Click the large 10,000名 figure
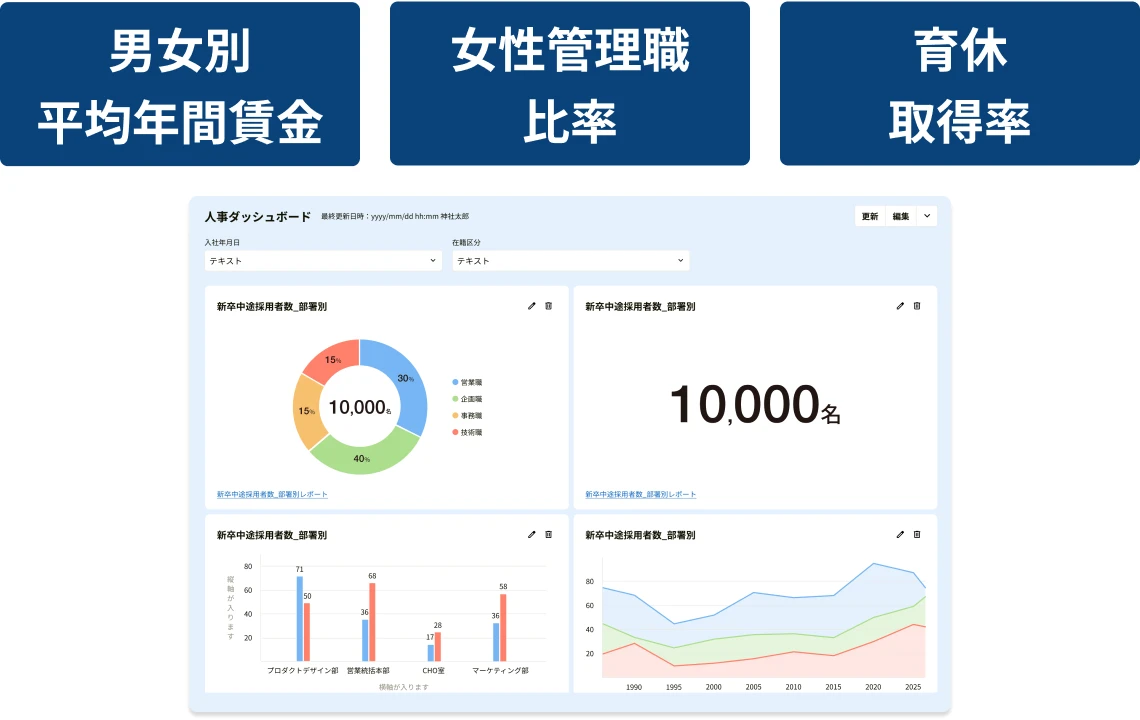The height and width of the screenshot is (720, 1140). pos(755,405)
